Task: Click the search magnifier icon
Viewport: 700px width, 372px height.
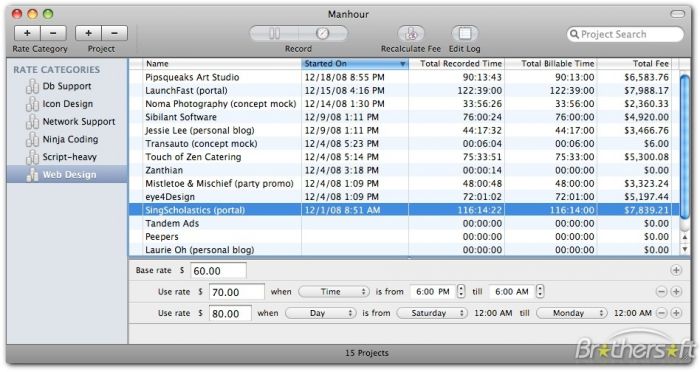Action: pyautogui.click(x=574, y=34)
